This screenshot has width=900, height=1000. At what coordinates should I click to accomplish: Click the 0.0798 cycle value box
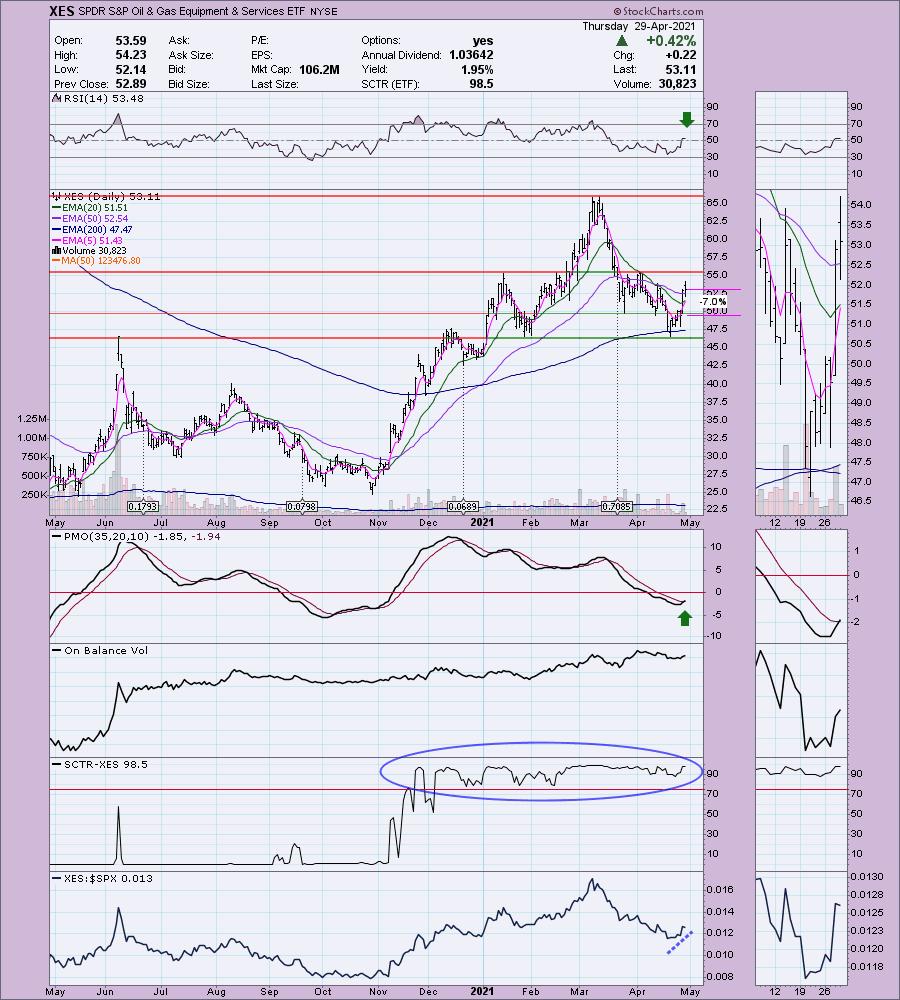pyautogui.click(x=302, y=506)
